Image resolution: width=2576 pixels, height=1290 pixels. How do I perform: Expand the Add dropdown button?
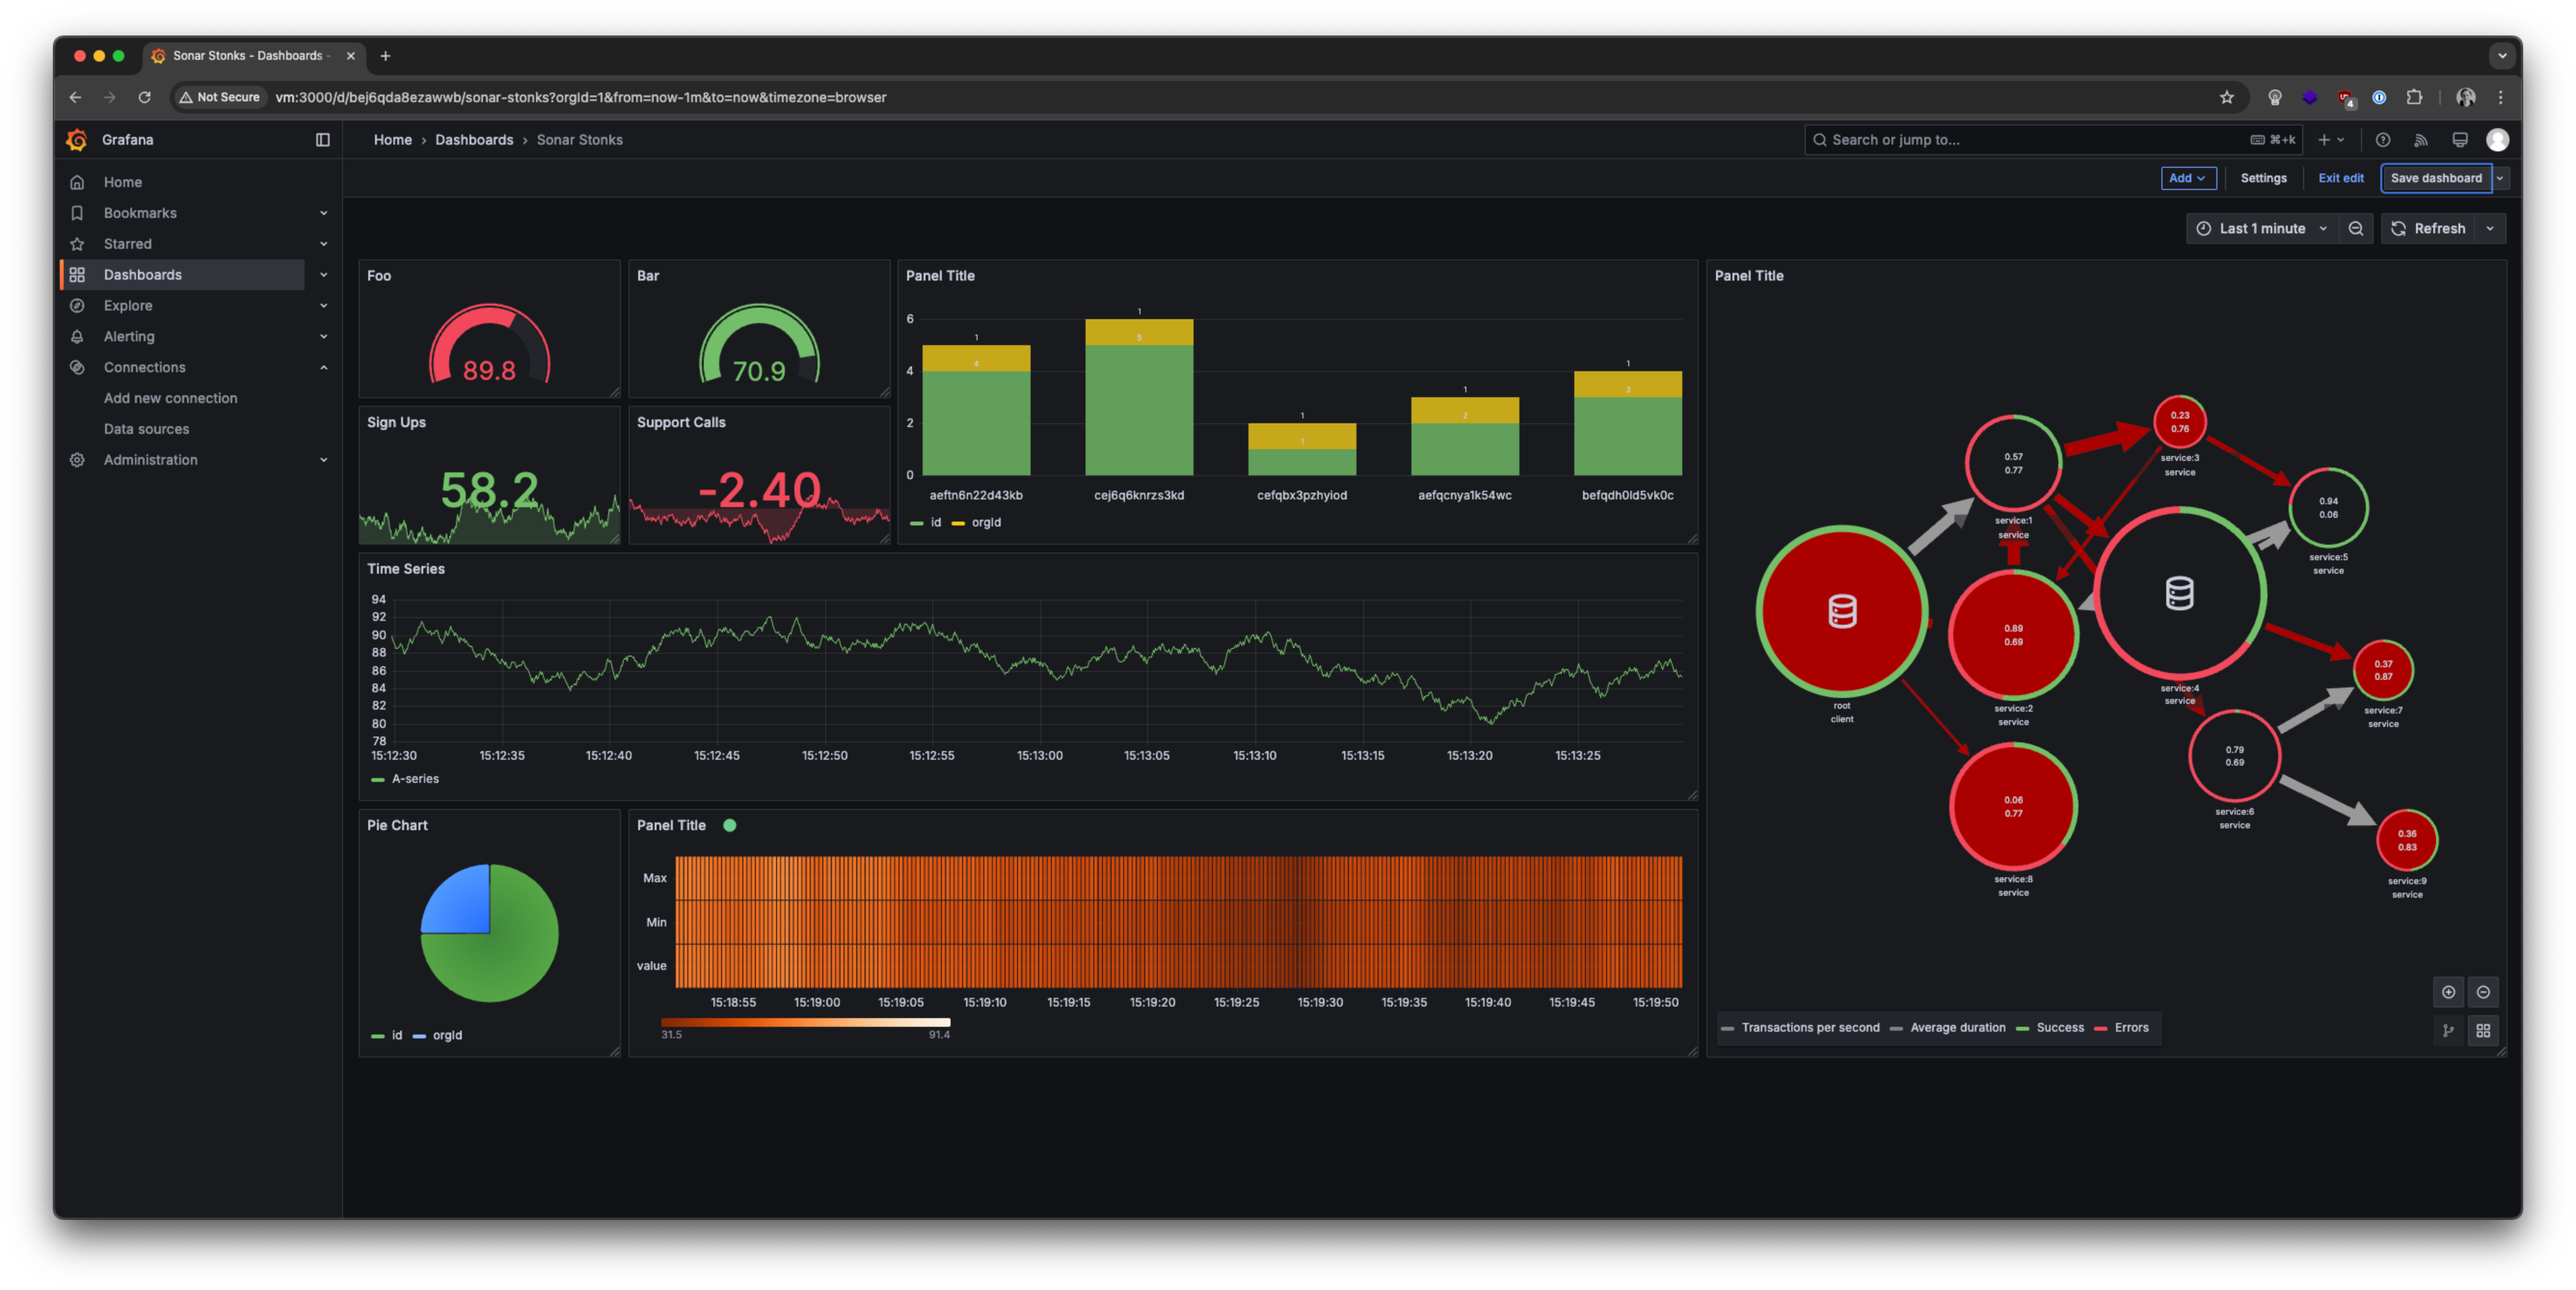pyautogui.click(x=2188, y=178)
